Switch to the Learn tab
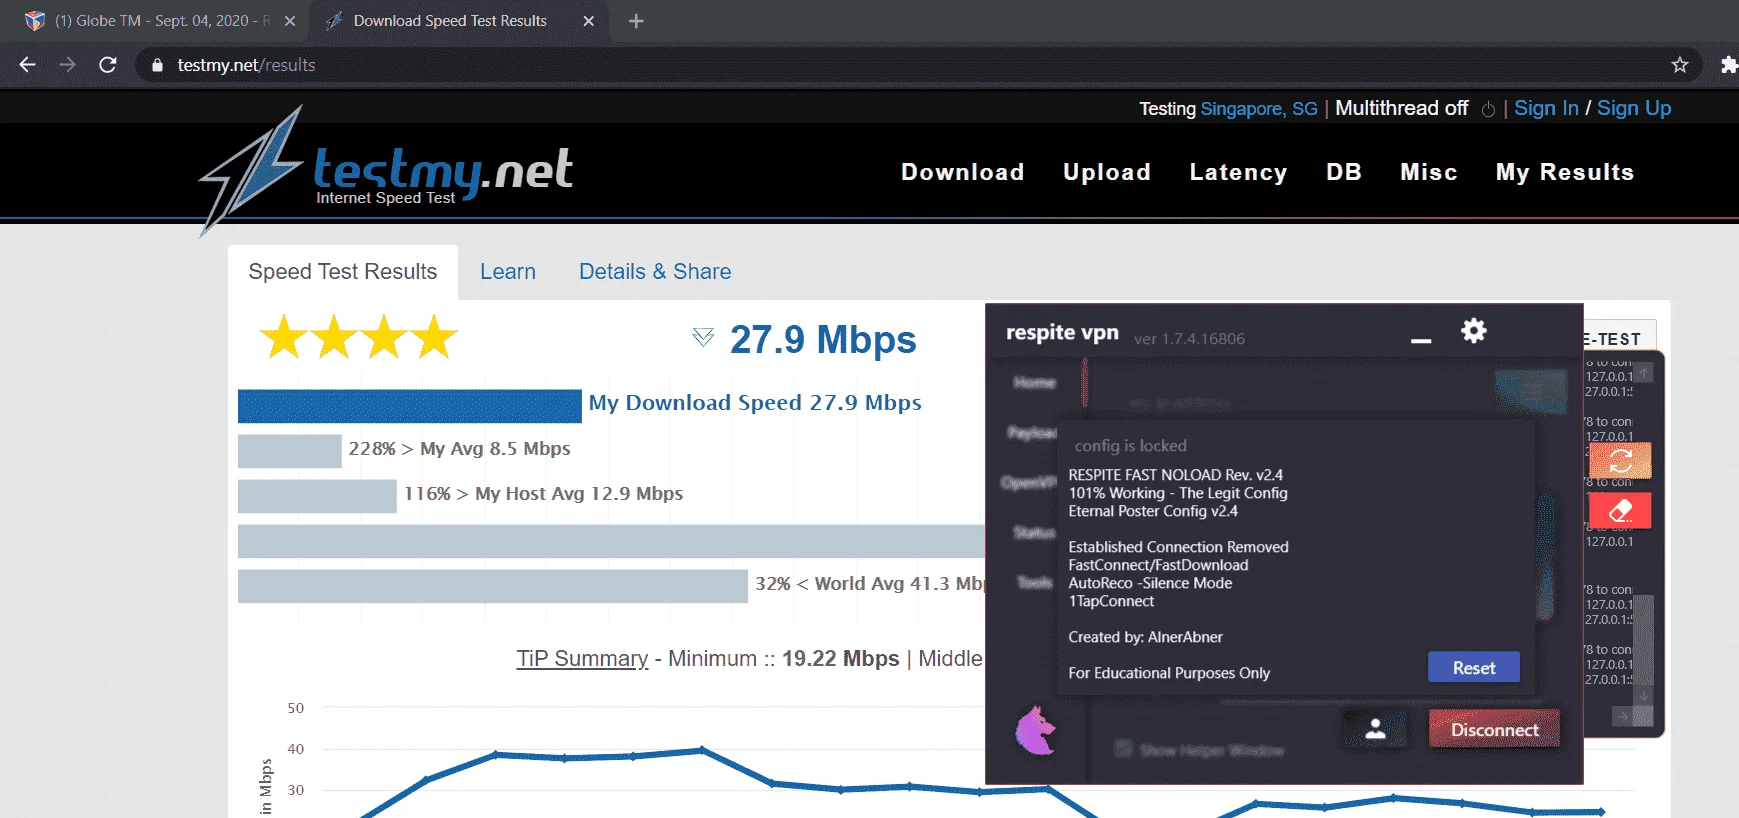The image size is (1739, 818). click(508, 272)
